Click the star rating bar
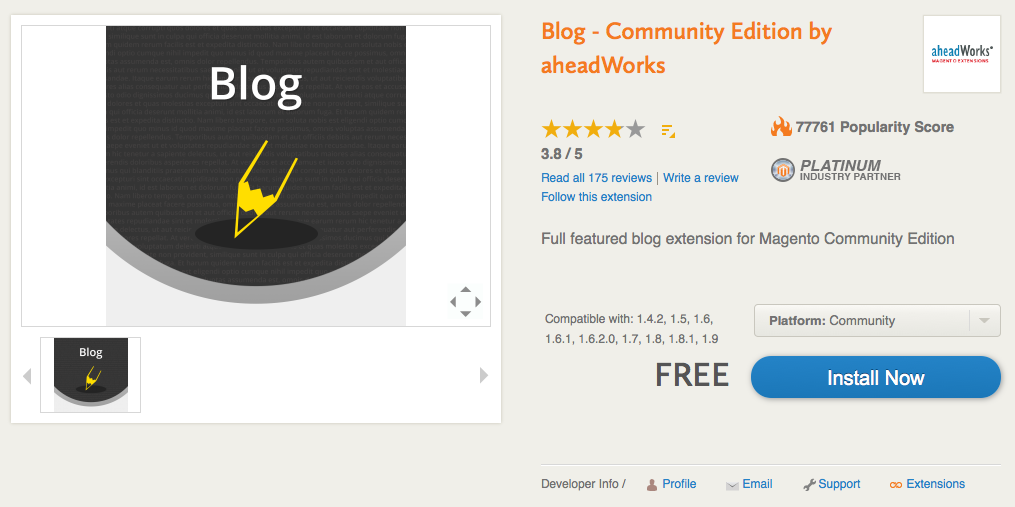1015x507 pixels. [593, 129]
